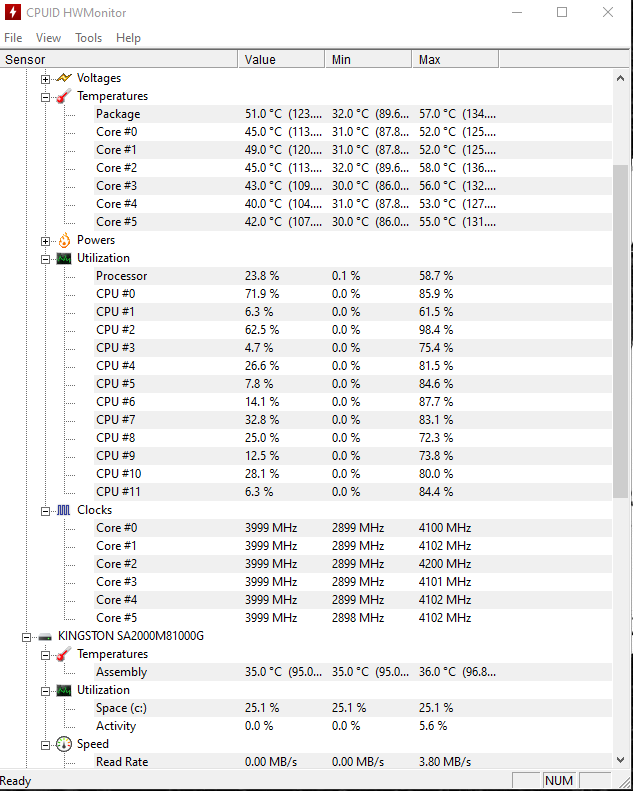Expand the Powers tree node
633x791 pixels.
[46, 241]
